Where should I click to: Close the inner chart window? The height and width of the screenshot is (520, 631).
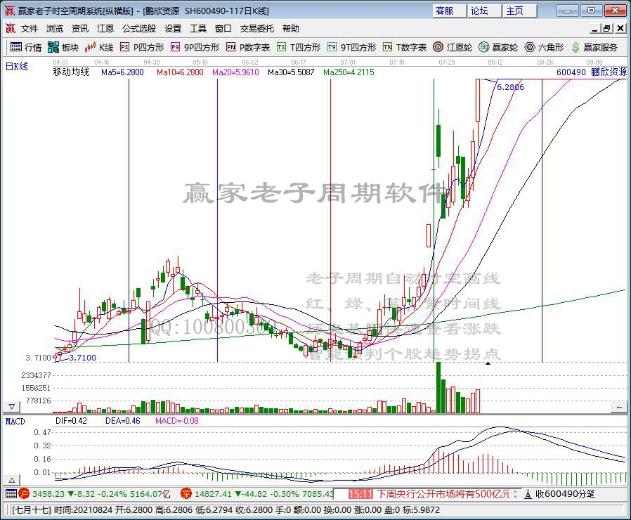coord(620,29)
